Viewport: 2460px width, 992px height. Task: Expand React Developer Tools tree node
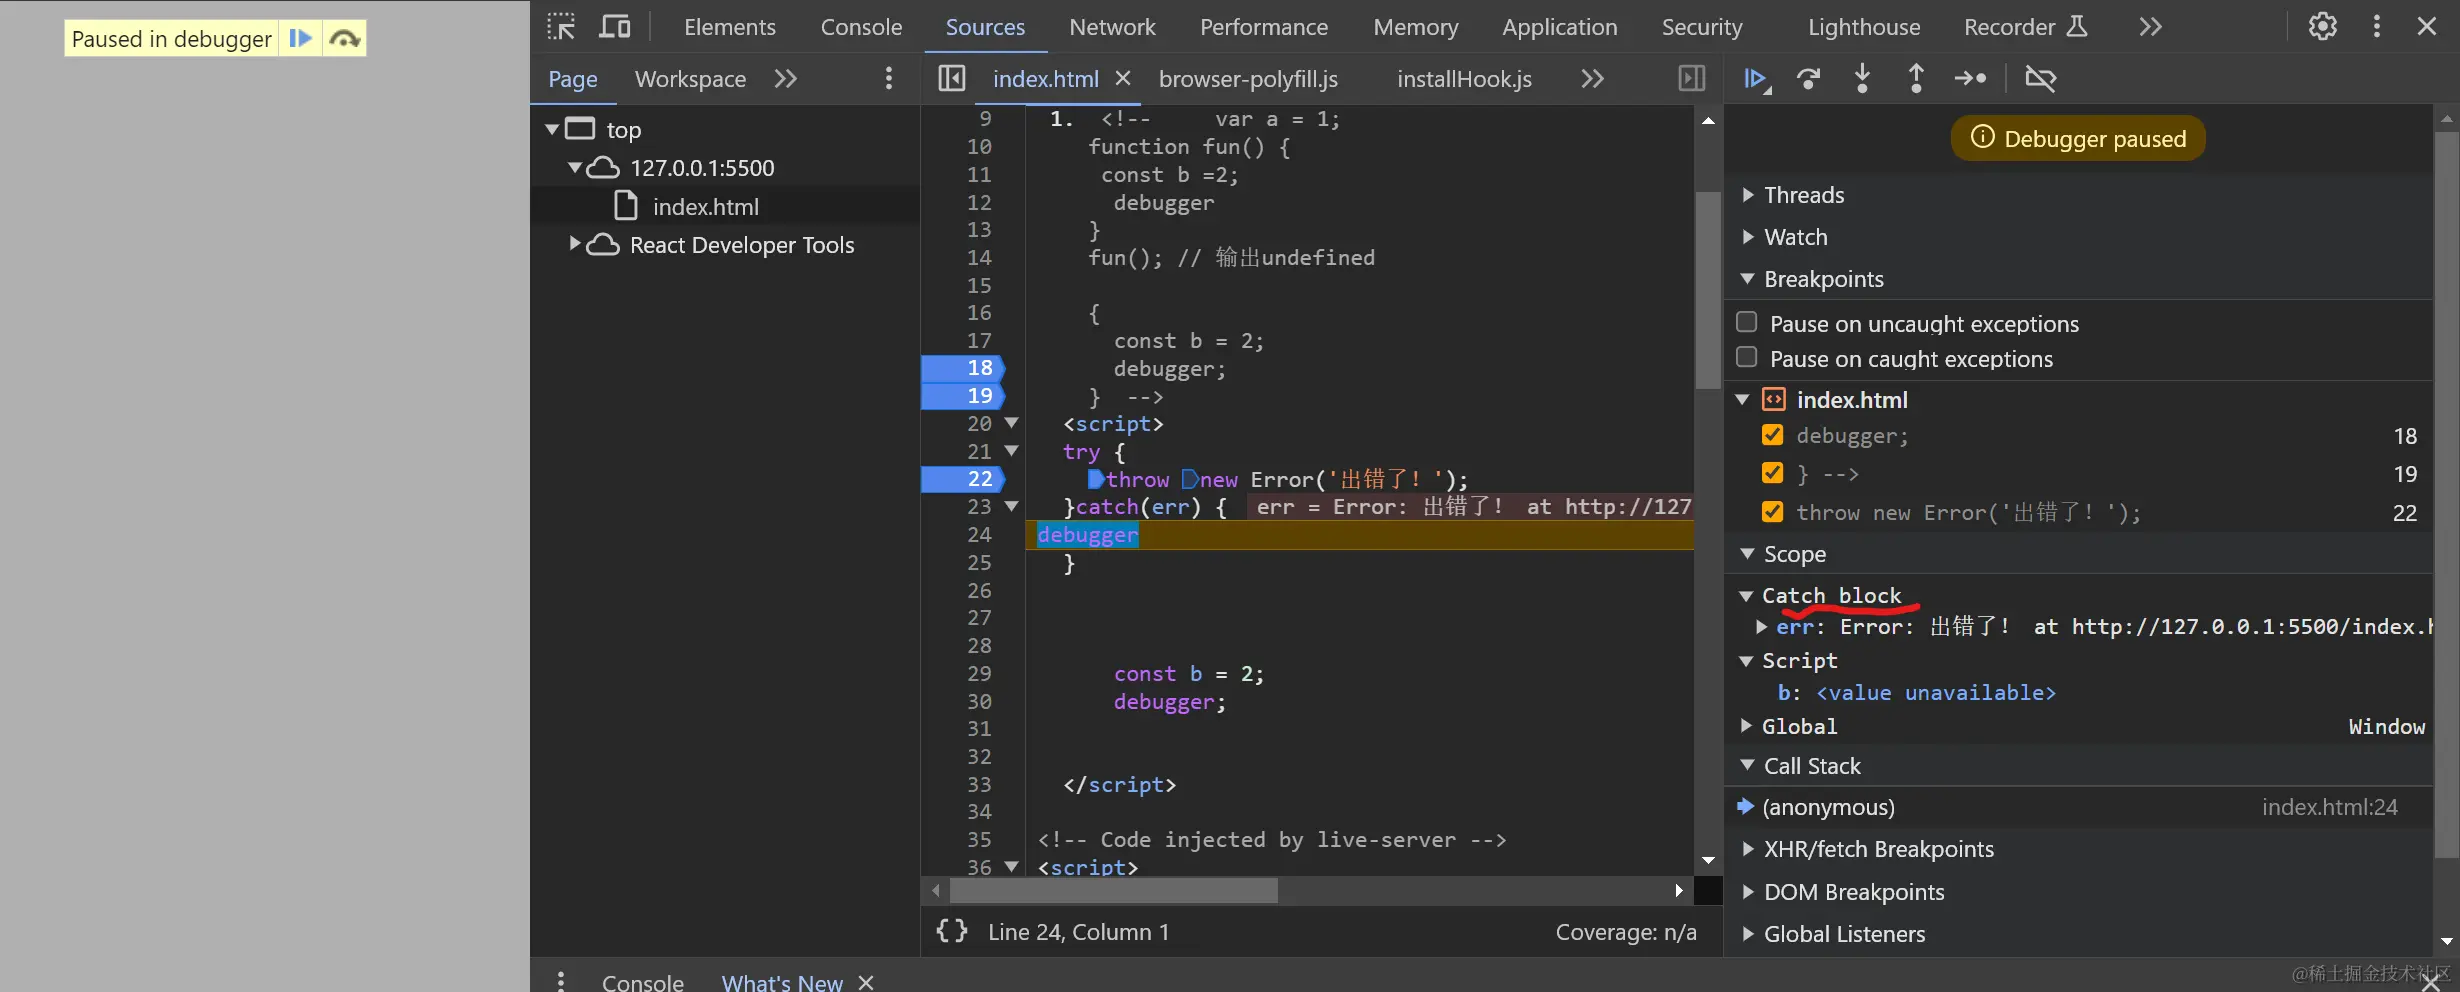pos(575,243)
